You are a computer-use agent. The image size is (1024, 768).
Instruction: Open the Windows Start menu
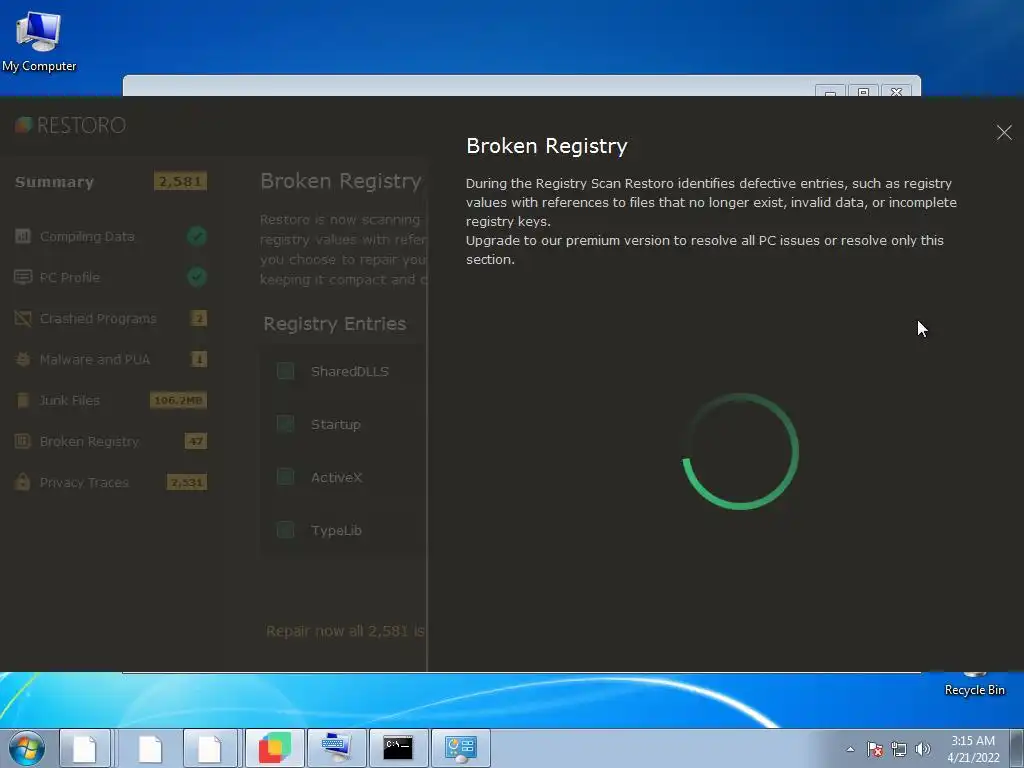click(x=27, y=748)
